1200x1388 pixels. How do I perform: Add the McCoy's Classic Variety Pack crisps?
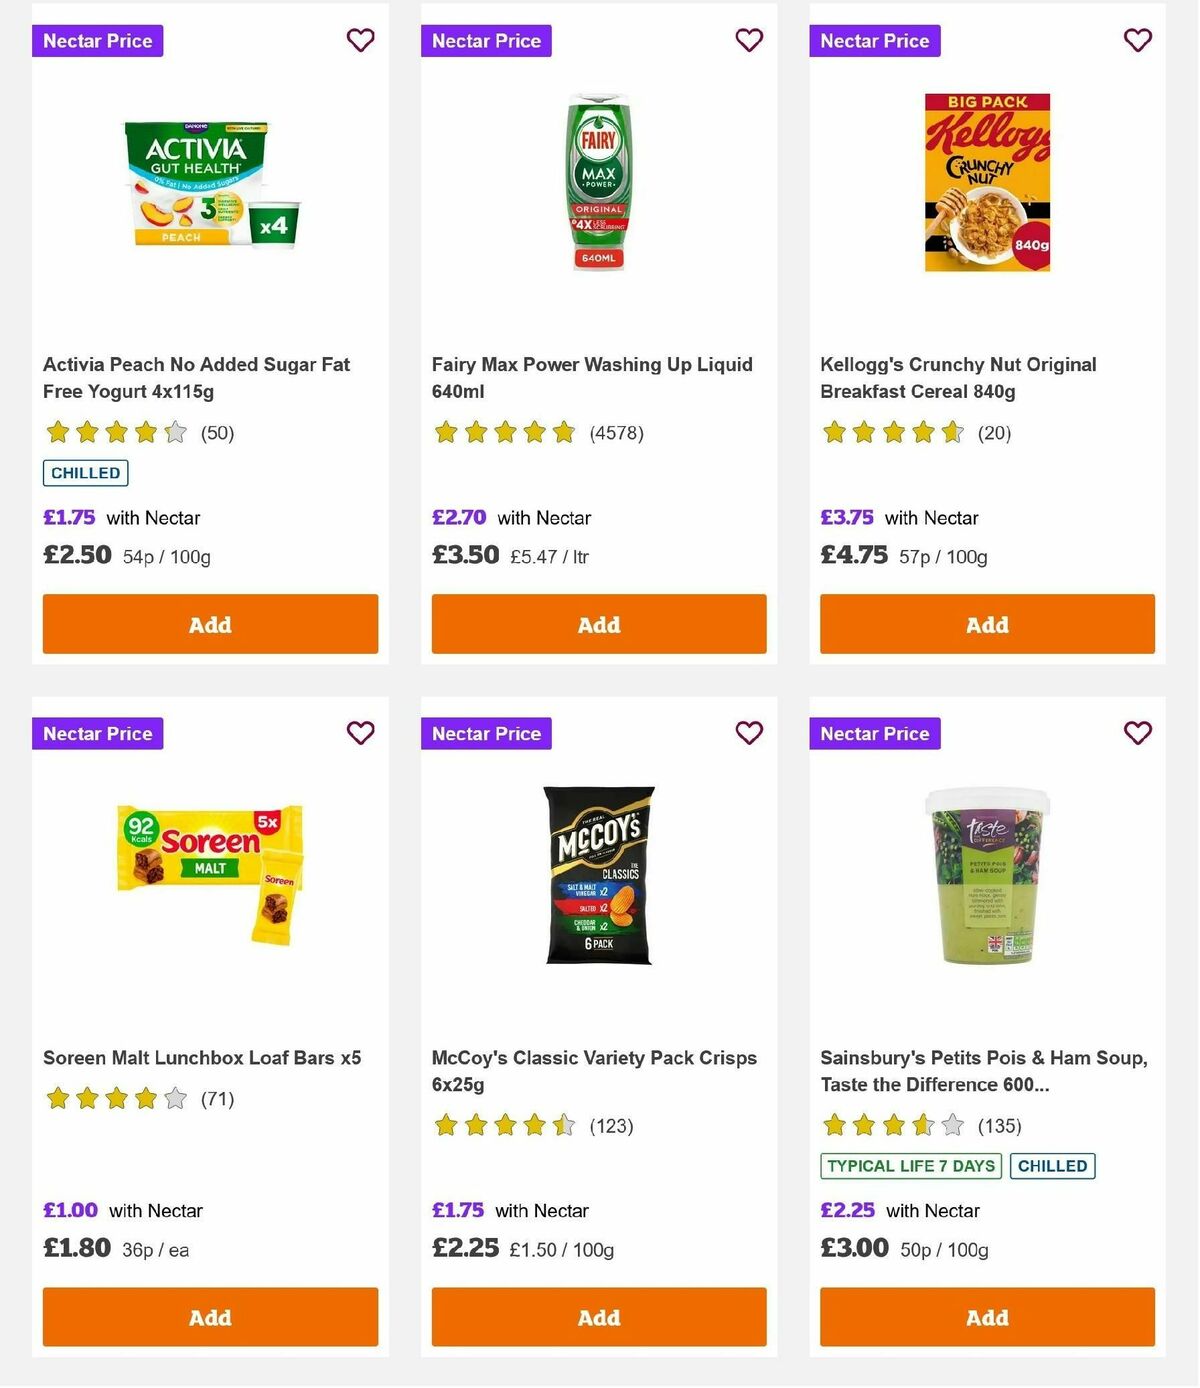click(x=598, y=1317)
